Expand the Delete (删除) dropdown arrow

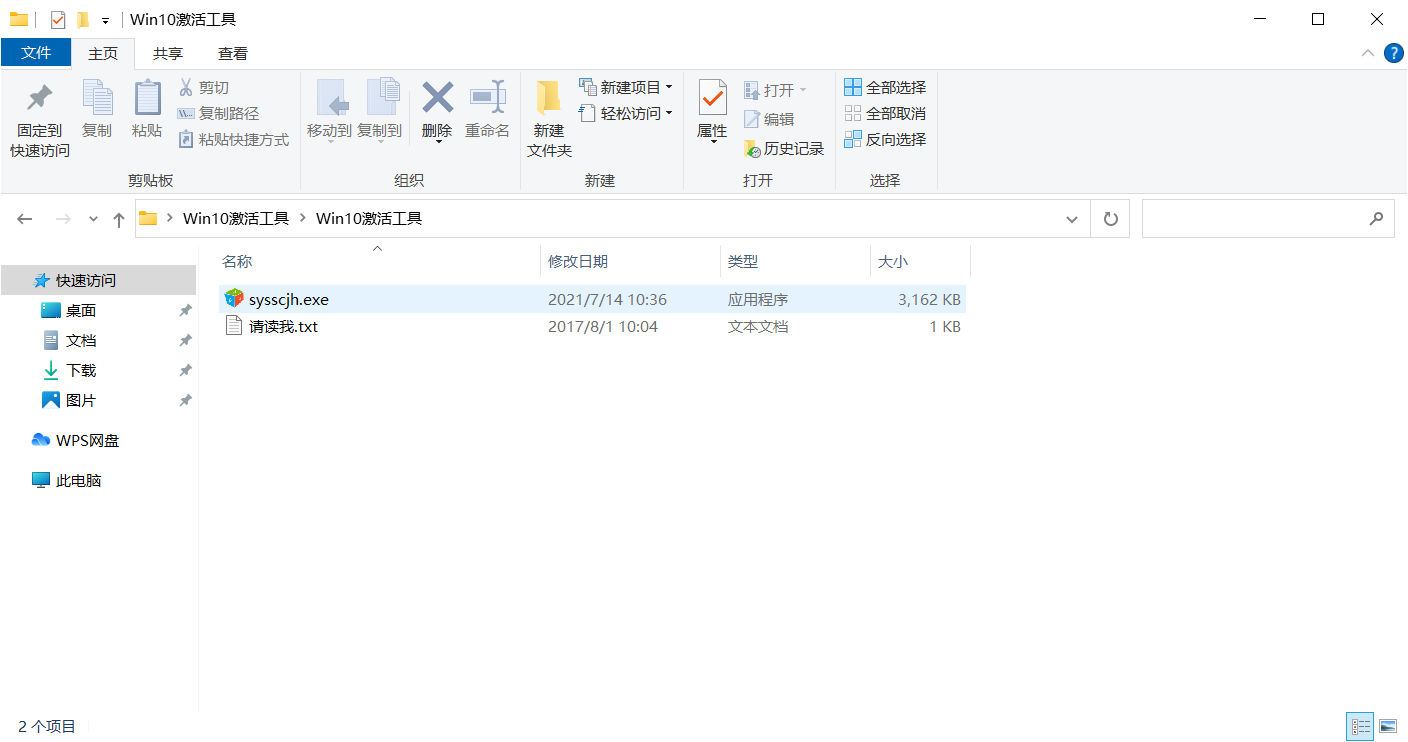pos(438,142)
